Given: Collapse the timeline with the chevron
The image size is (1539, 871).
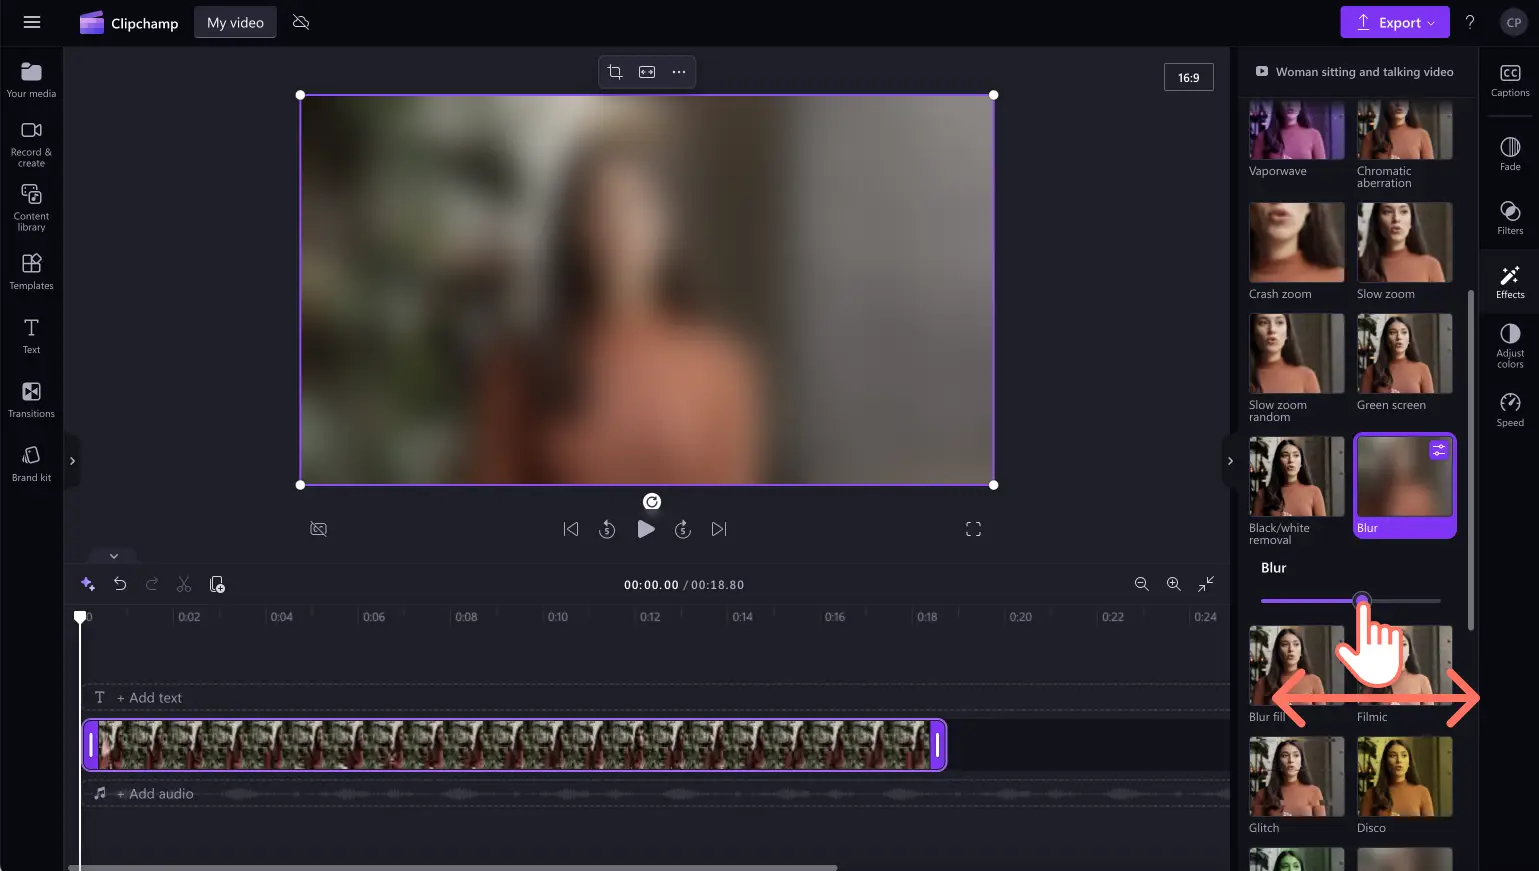Looking at the screenshot, I should tap(114, 556).
